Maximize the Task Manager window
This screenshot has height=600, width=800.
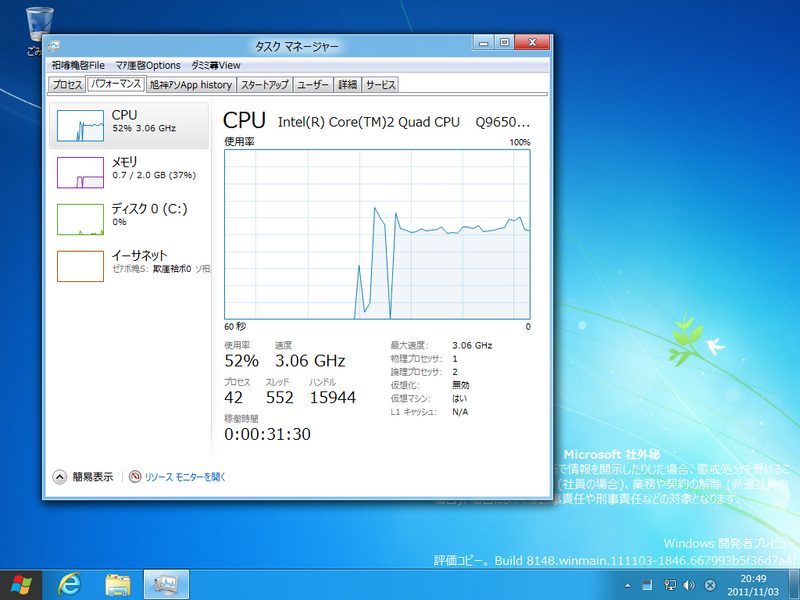point(504,42)
